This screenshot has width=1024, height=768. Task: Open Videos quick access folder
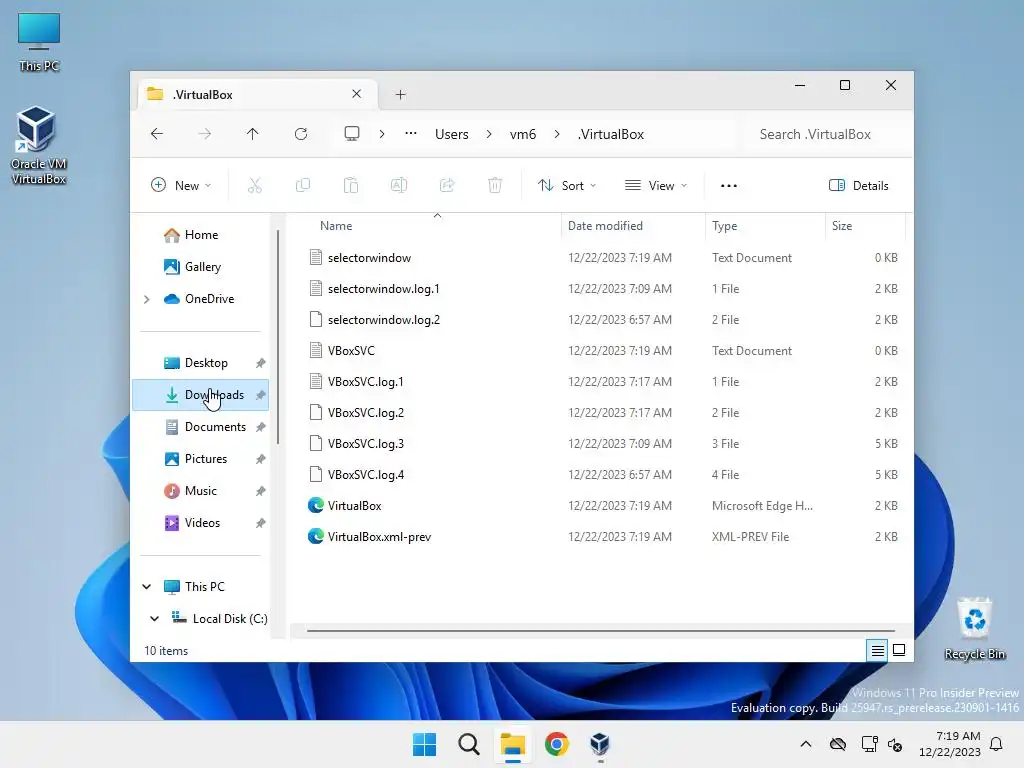[201, 522]
